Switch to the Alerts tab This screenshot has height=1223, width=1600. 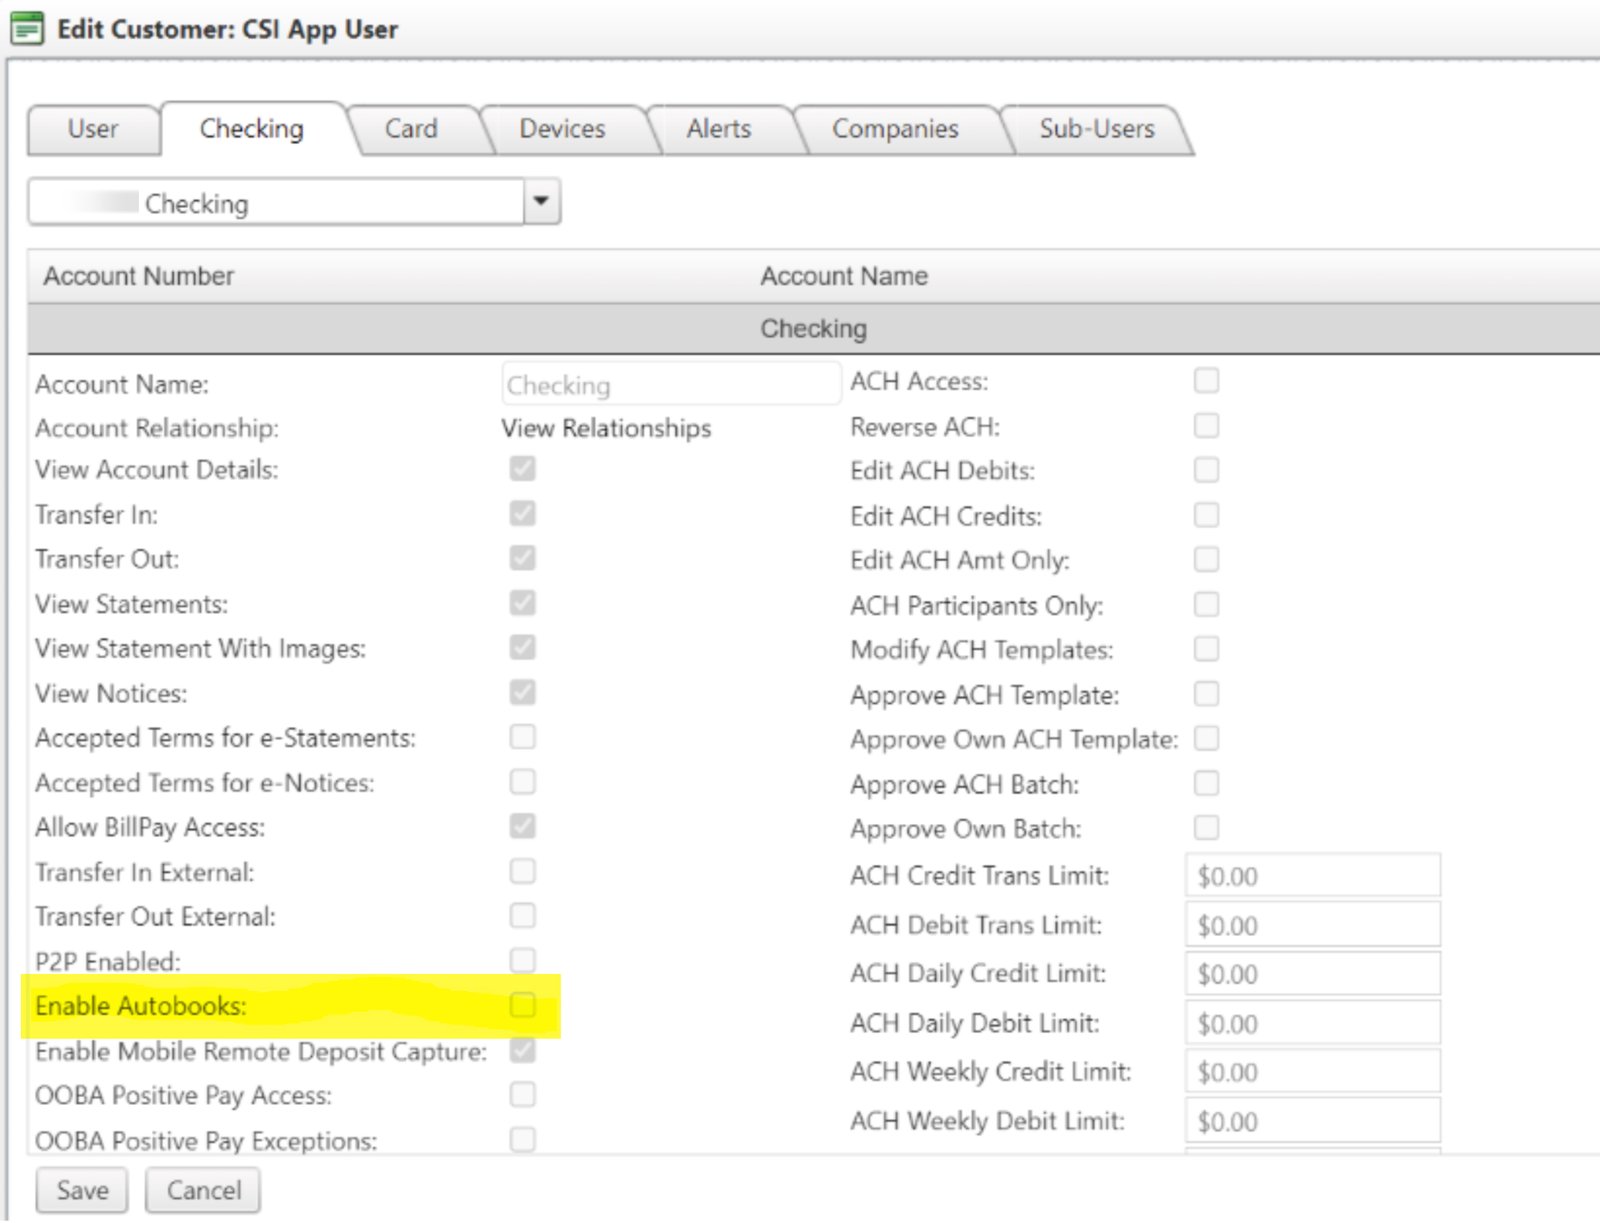click(x=718, y=128)
